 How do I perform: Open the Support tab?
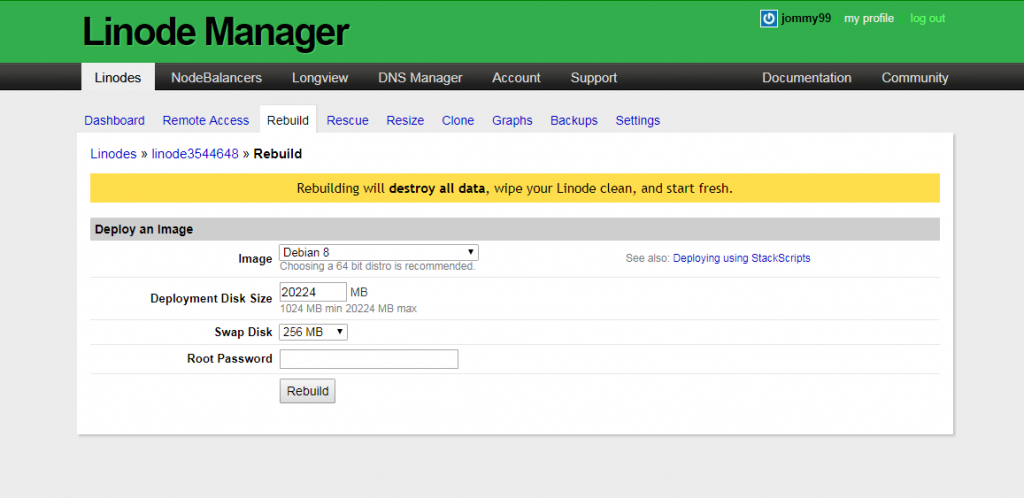[594, 78]
